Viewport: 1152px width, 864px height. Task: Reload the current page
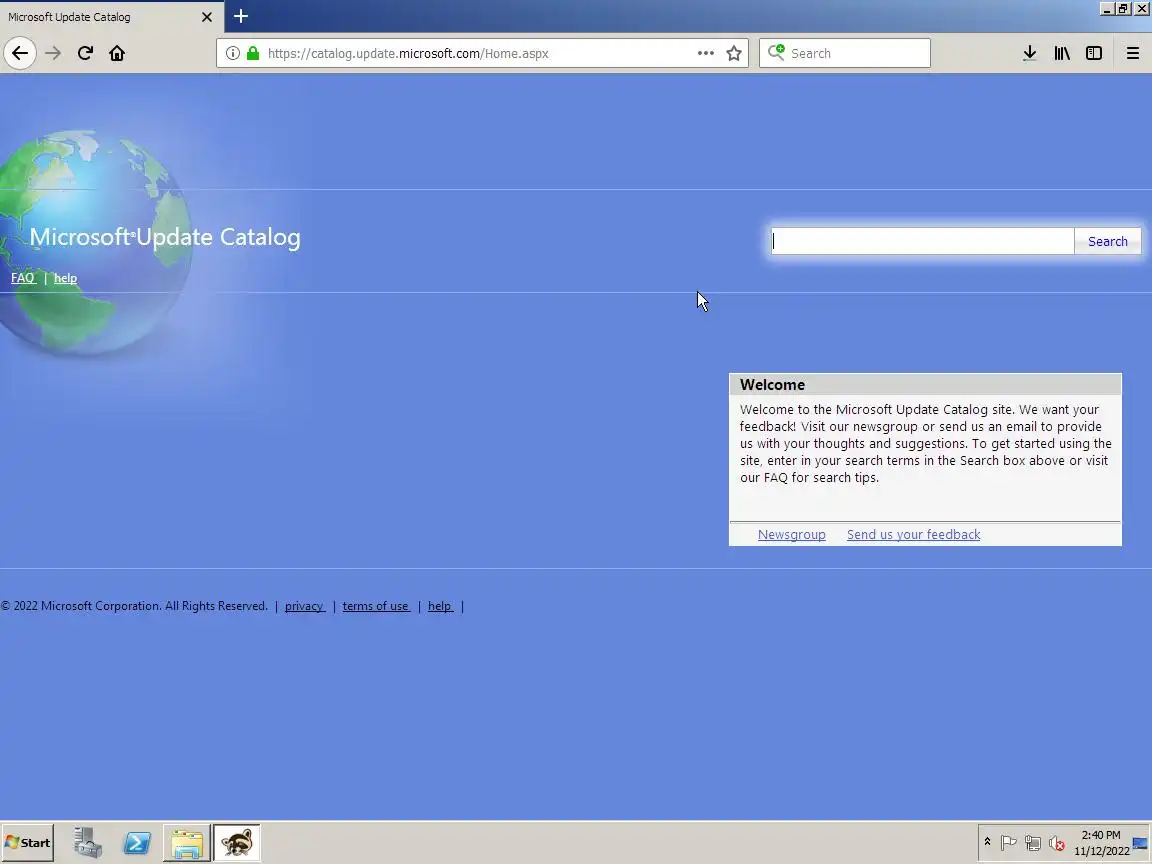(x=85, y=53)
